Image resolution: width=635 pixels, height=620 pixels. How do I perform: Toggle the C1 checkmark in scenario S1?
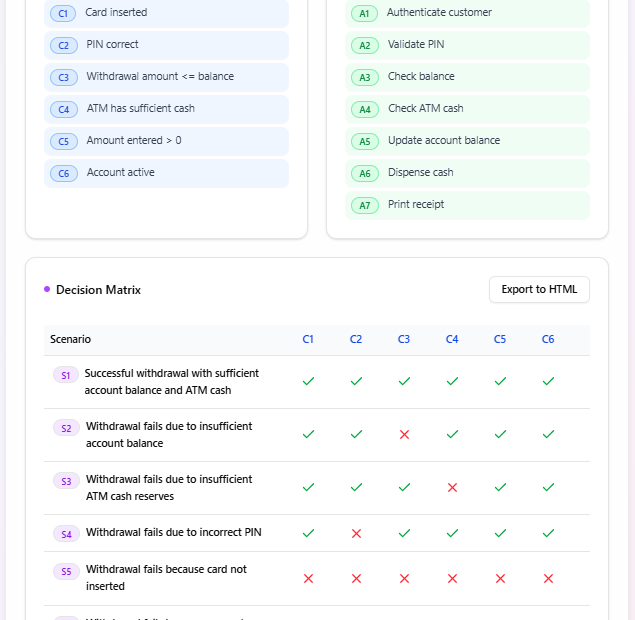308,381
